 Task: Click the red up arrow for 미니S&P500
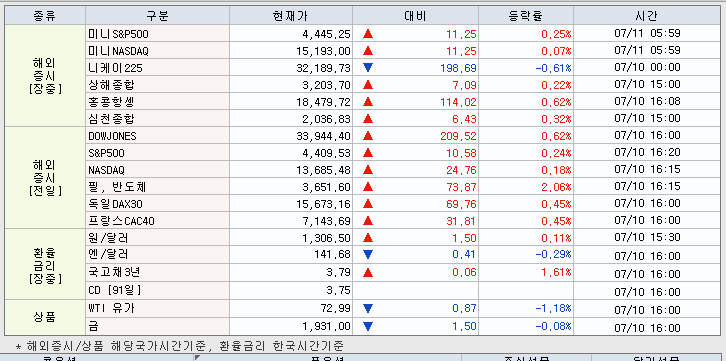(368, 34)
